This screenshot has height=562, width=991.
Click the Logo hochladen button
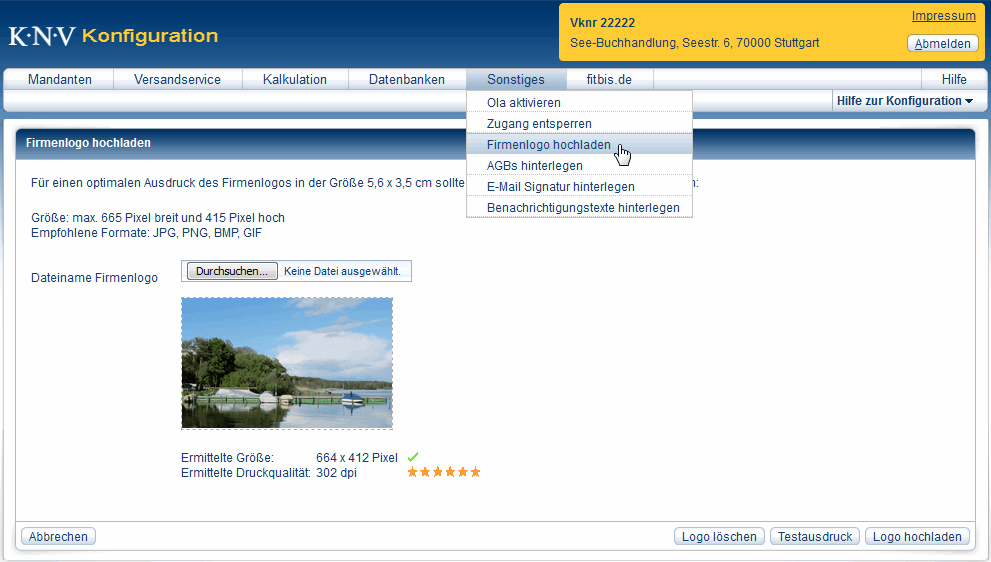click(917, 537)
